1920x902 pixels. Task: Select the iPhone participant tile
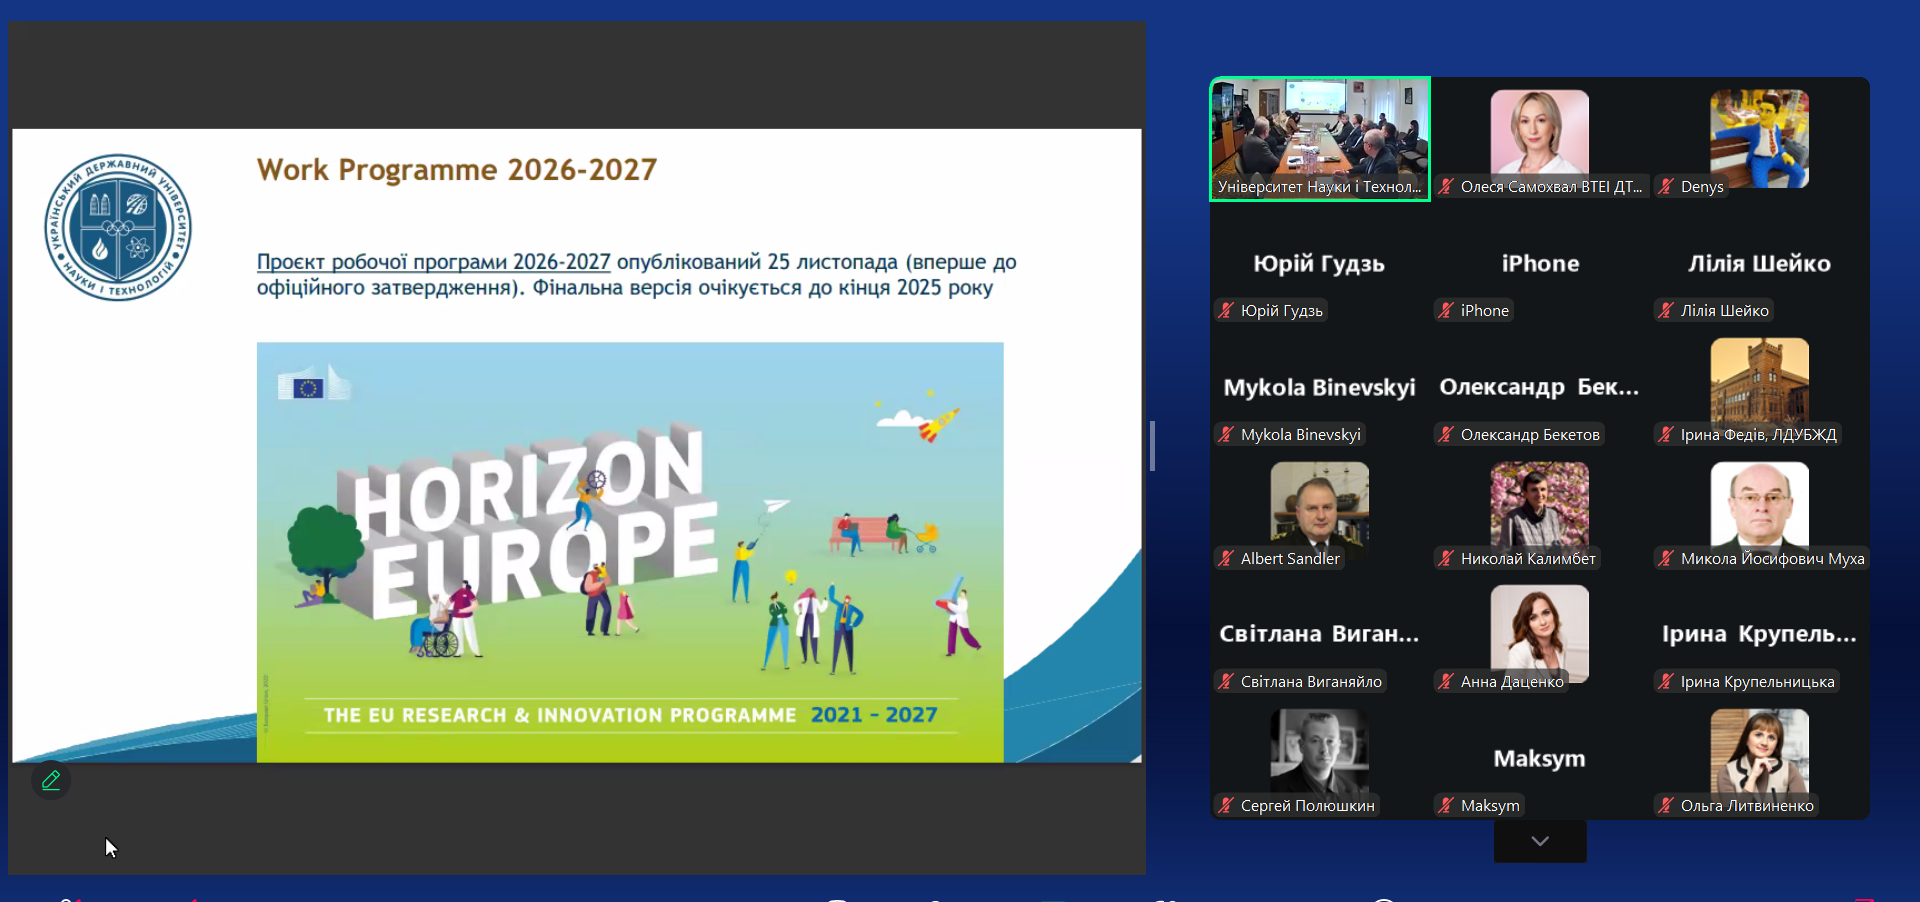pos(1540,264)
